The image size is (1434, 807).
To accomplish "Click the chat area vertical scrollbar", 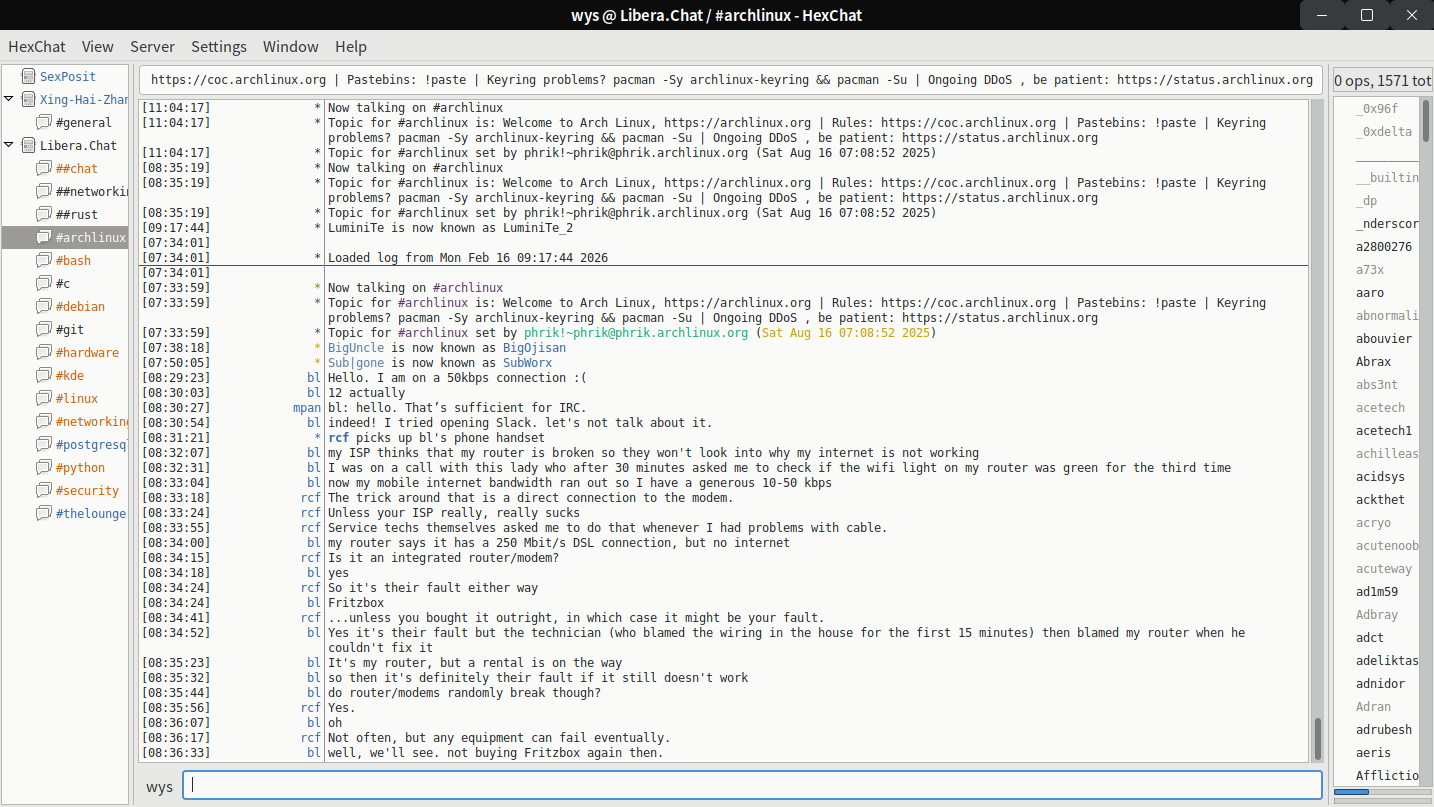I will [1317, 737].
